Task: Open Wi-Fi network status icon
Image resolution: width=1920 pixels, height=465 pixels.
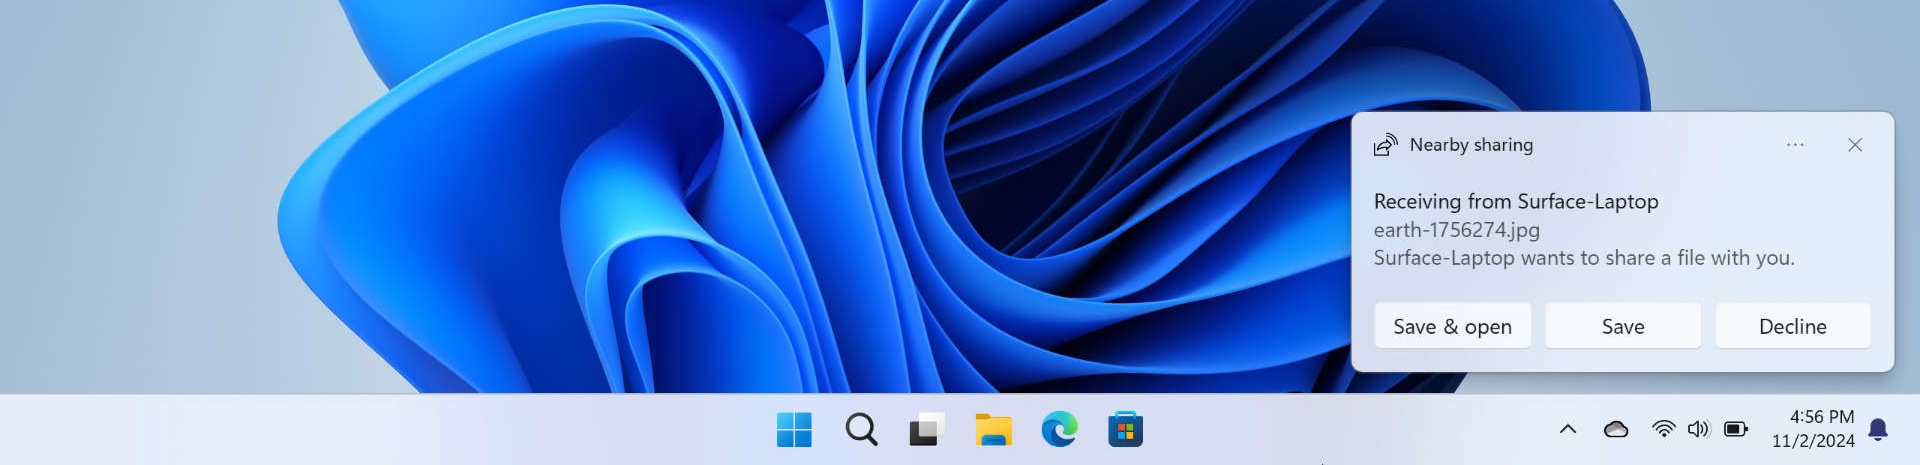Action: [x=1664, y=429]
